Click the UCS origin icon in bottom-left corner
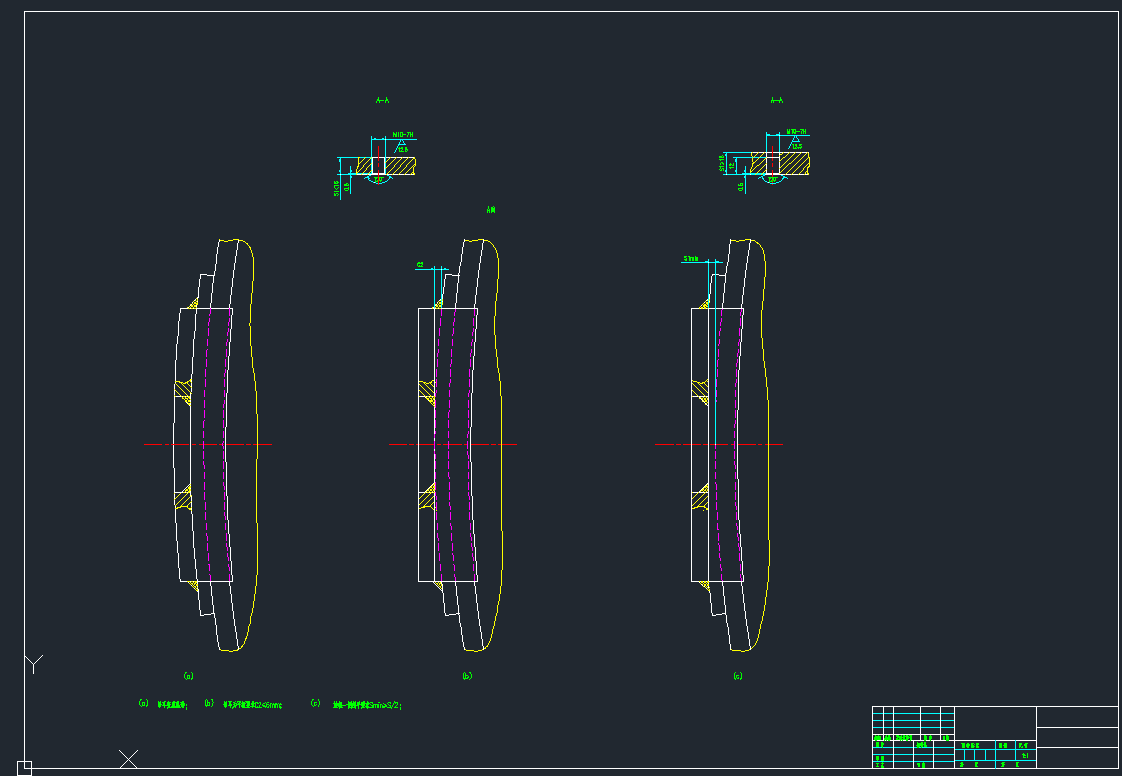The image size is (1122, 776). (25, 768)
